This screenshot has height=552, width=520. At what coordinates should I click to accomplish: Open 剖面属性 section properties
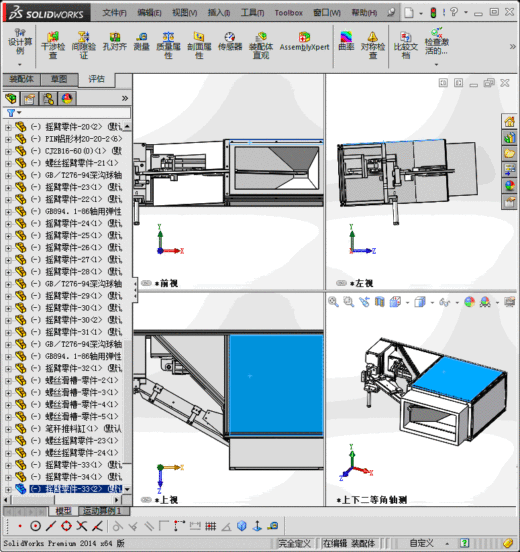[x=199, y=45]
